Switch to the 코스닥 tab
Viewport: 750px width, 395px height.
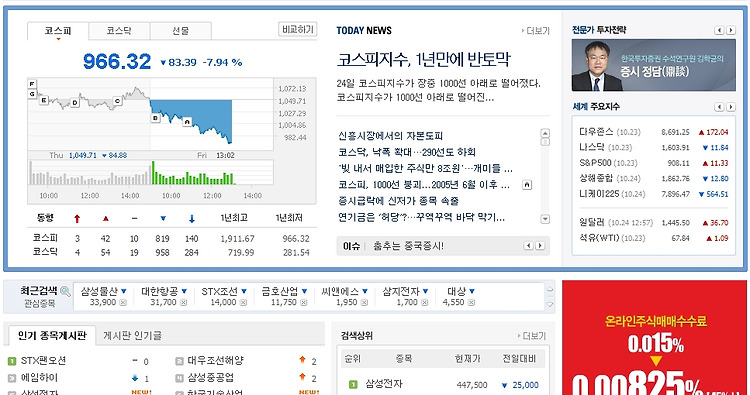pyautogui.click(x=119, y=31)
